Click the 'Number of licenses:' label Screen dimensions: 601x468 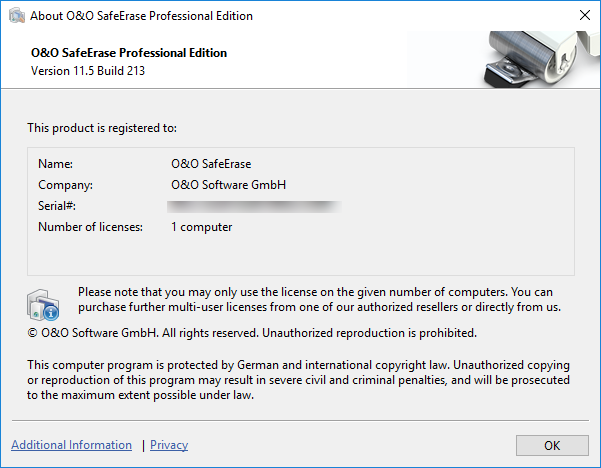90,227
